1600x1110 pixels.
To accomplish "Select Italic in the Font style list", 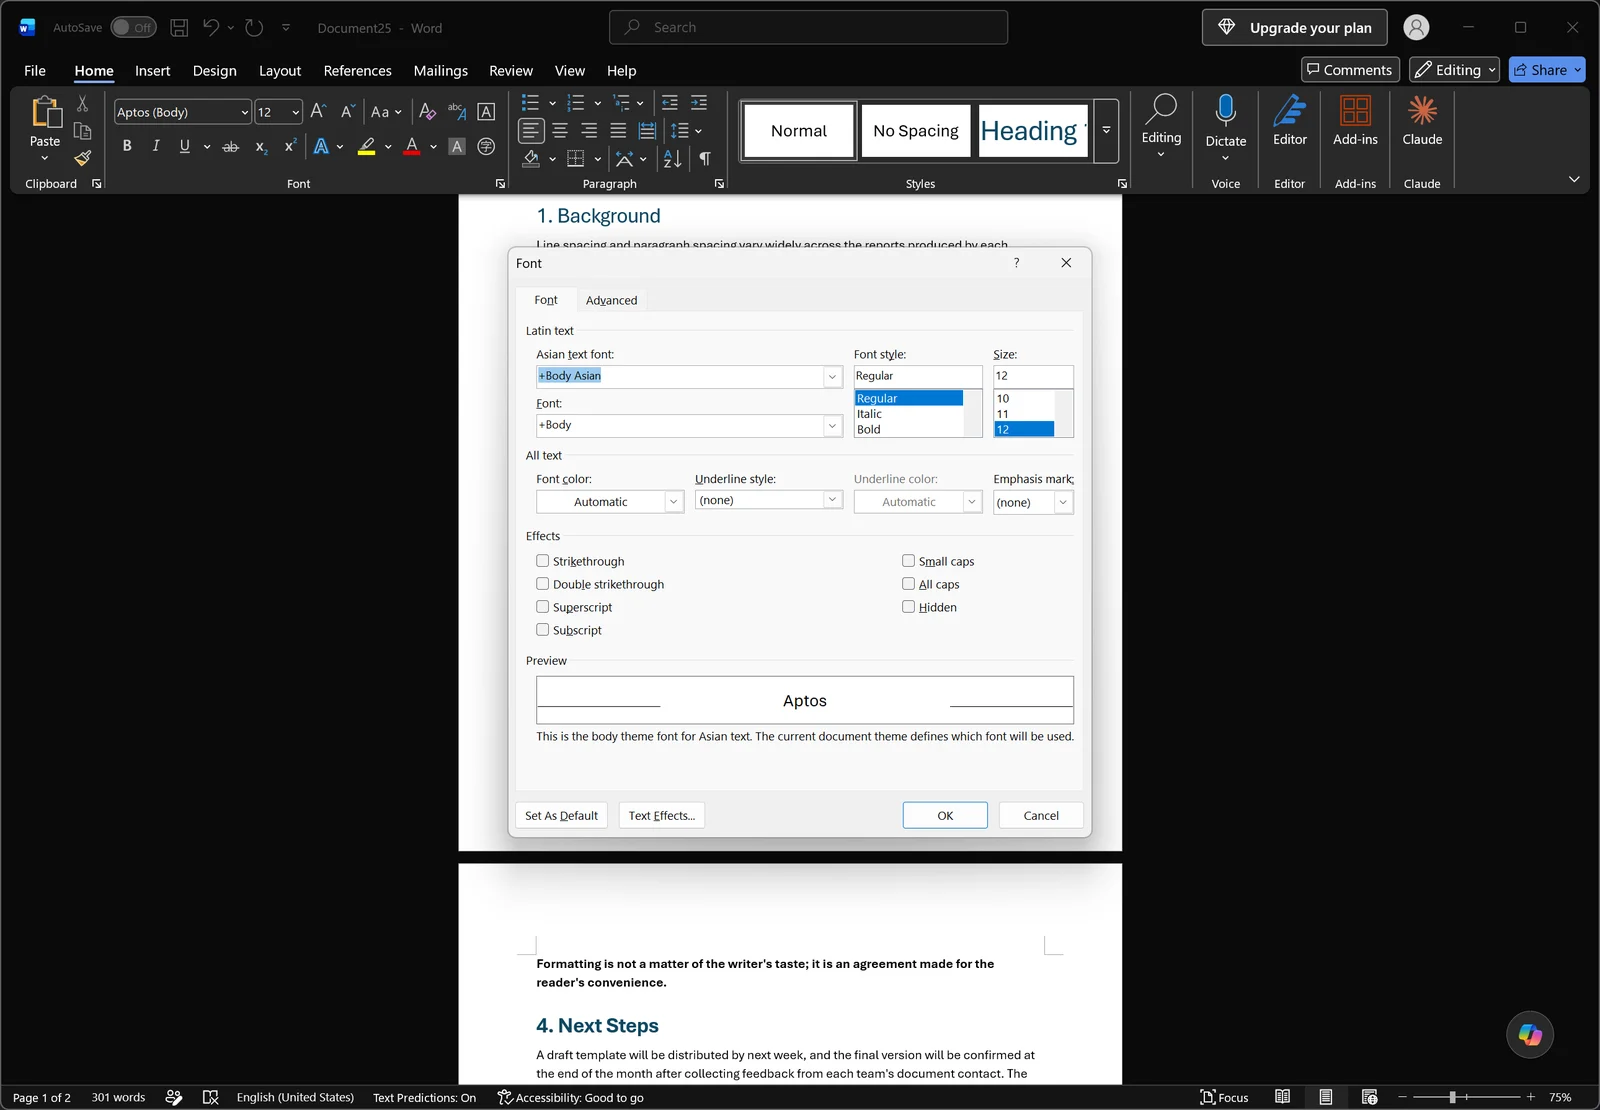I will click(908, 414).
